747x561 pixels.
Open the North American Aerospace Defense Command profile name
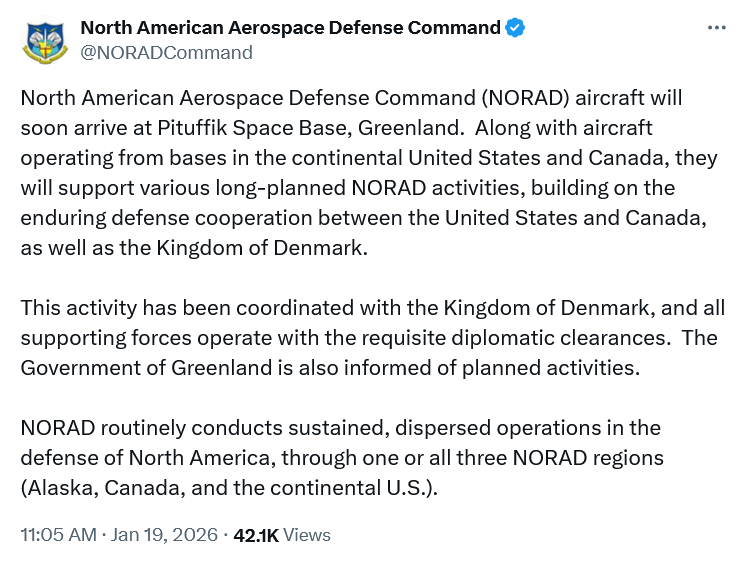[x=290, y=28]
